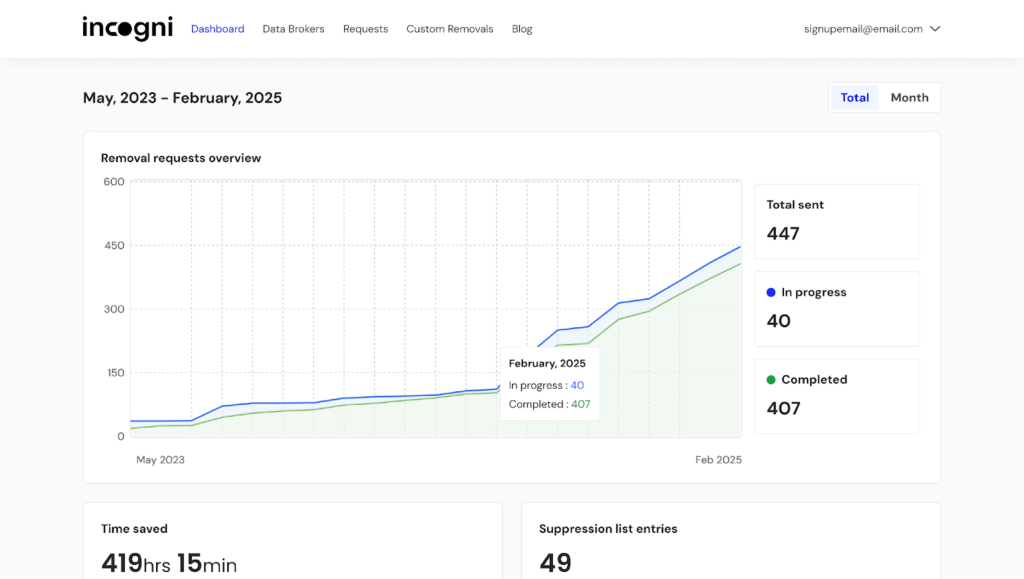The height and width of the screenshot is (579, 1024).
Task: Expand the date range May 2023 – February 2025
Action: (181, 97)
